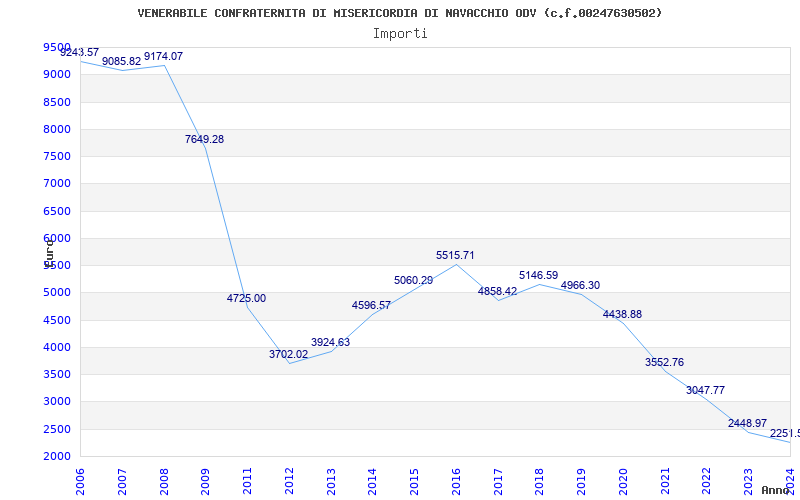The height and width of the screenshot is (500, 800).
Task: Select the 4725.00 data label
Action: coord(246,298)
